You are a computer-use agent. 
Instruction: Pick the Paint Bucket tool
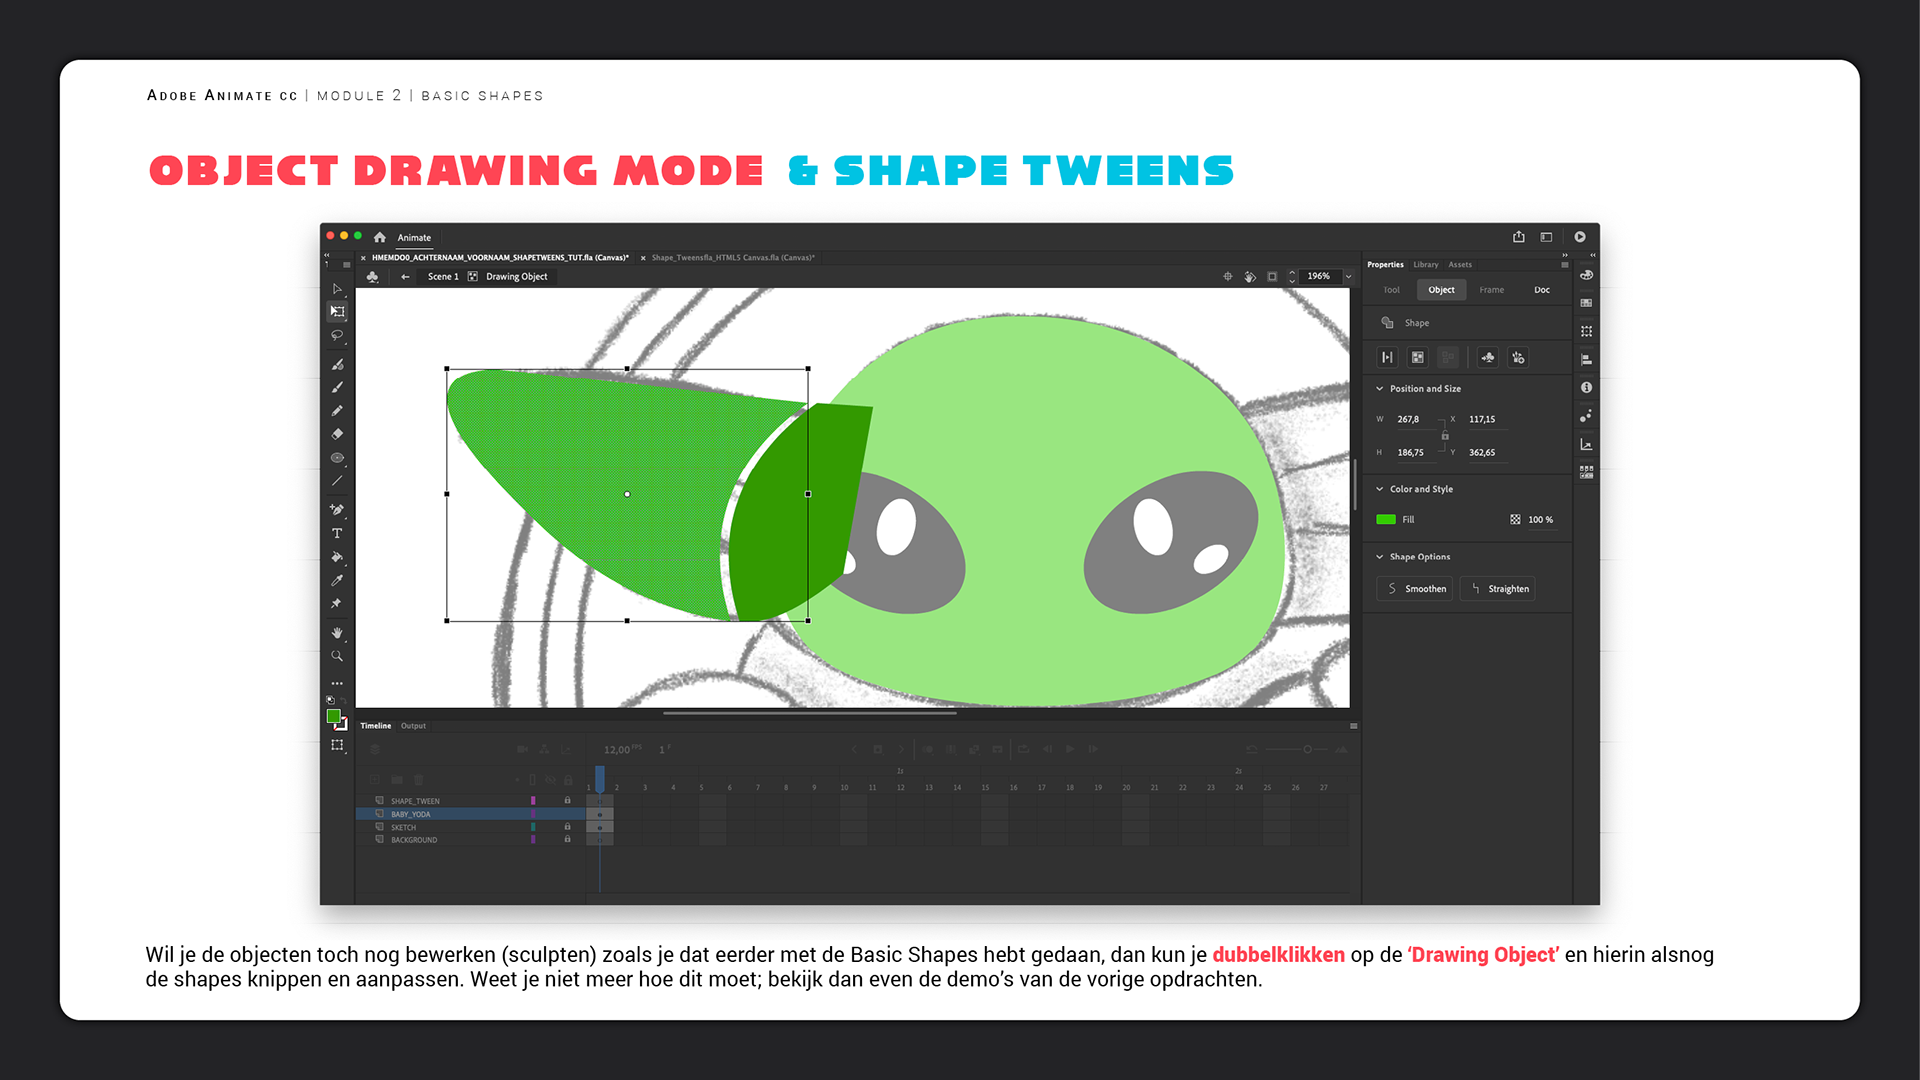337,557
